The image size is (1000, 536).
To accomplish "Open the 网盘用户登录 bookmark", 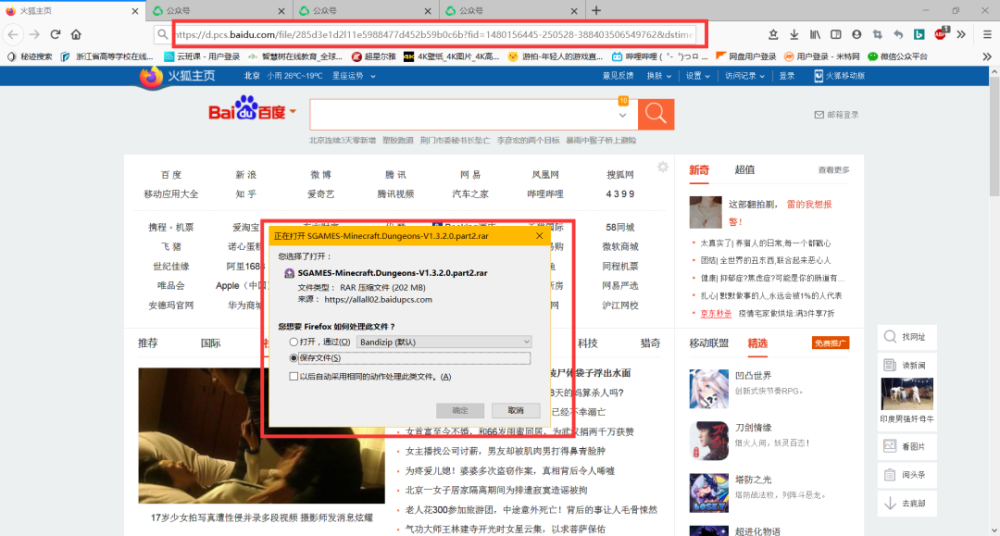I will [x=746, y=57].
